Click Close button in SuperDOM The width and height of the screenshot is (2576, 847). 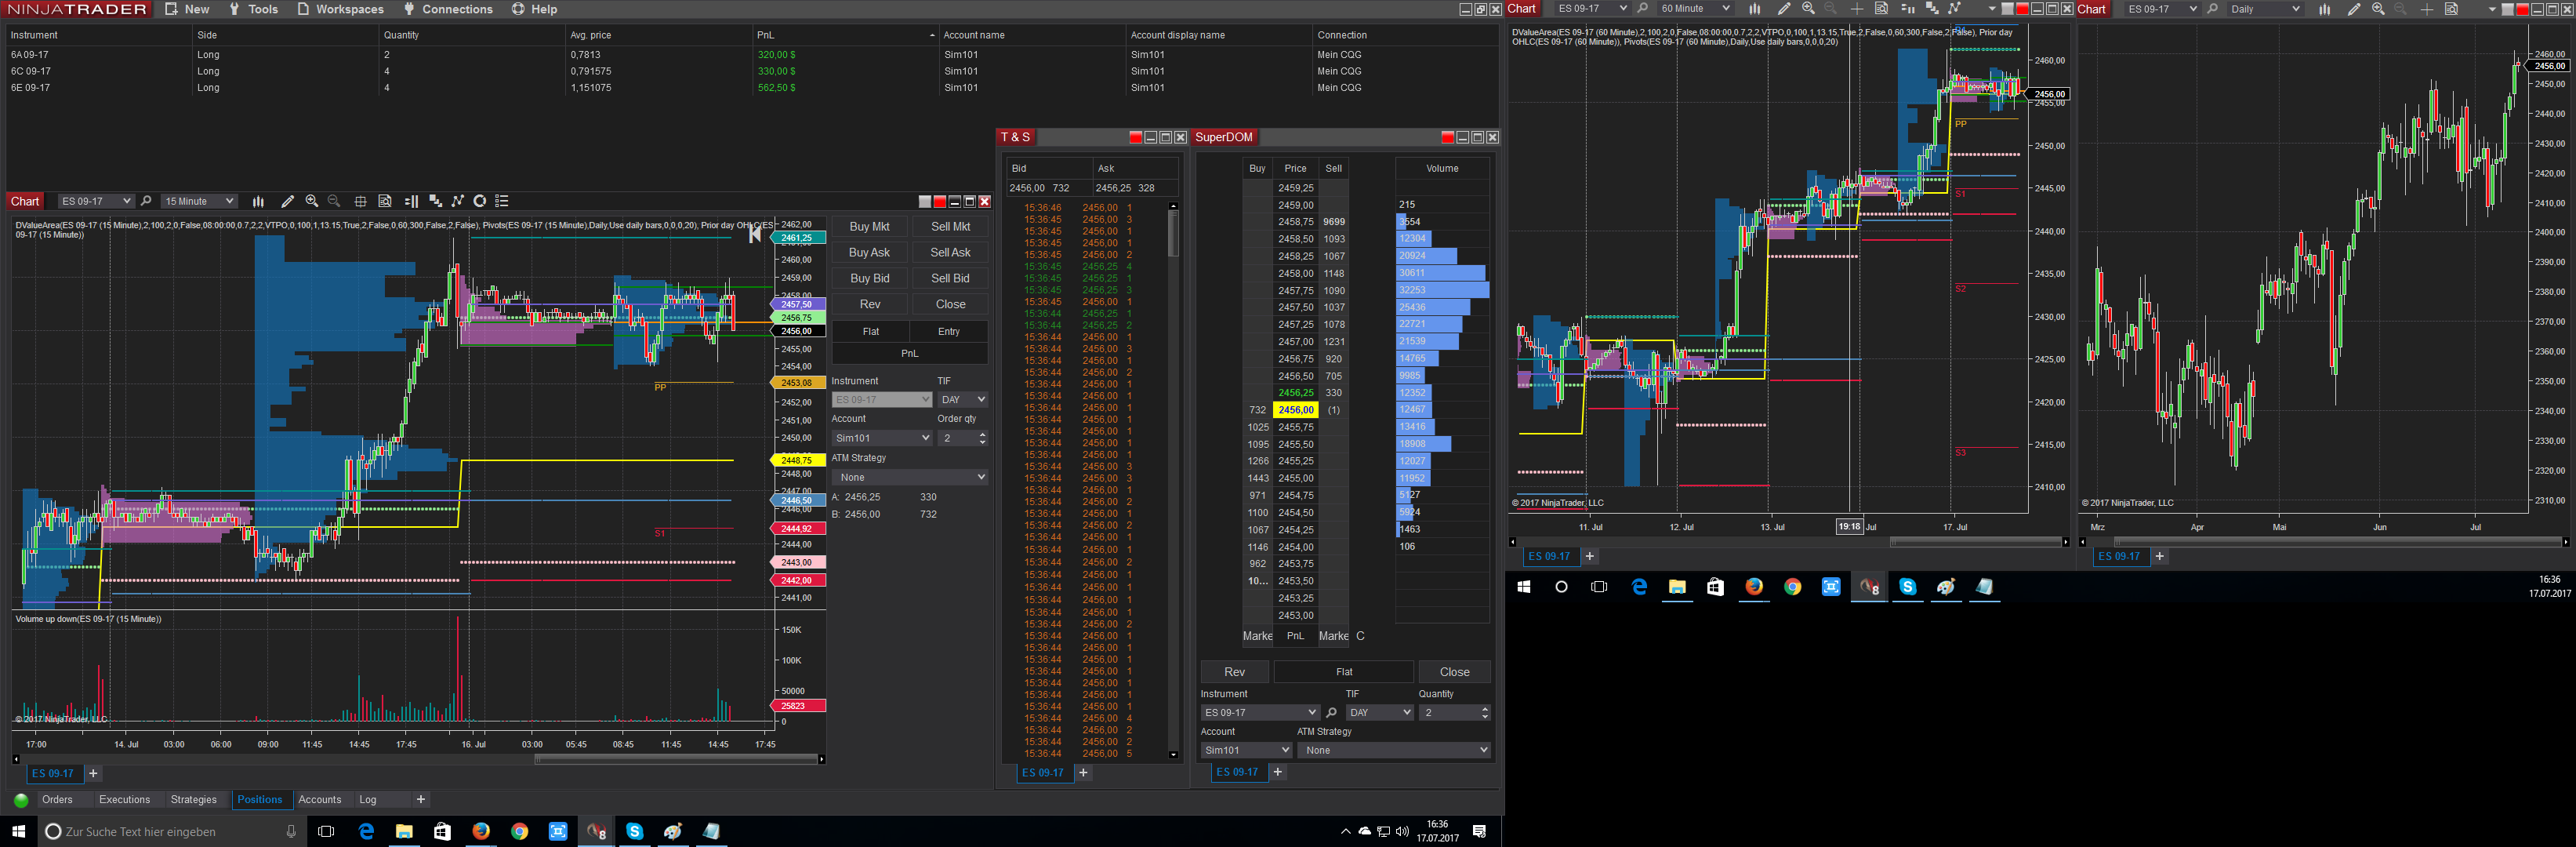[1455, 672]
